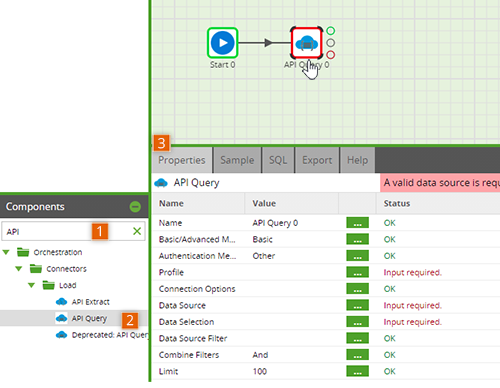Click the connector arrow between Start and API Query

(265, 43)
